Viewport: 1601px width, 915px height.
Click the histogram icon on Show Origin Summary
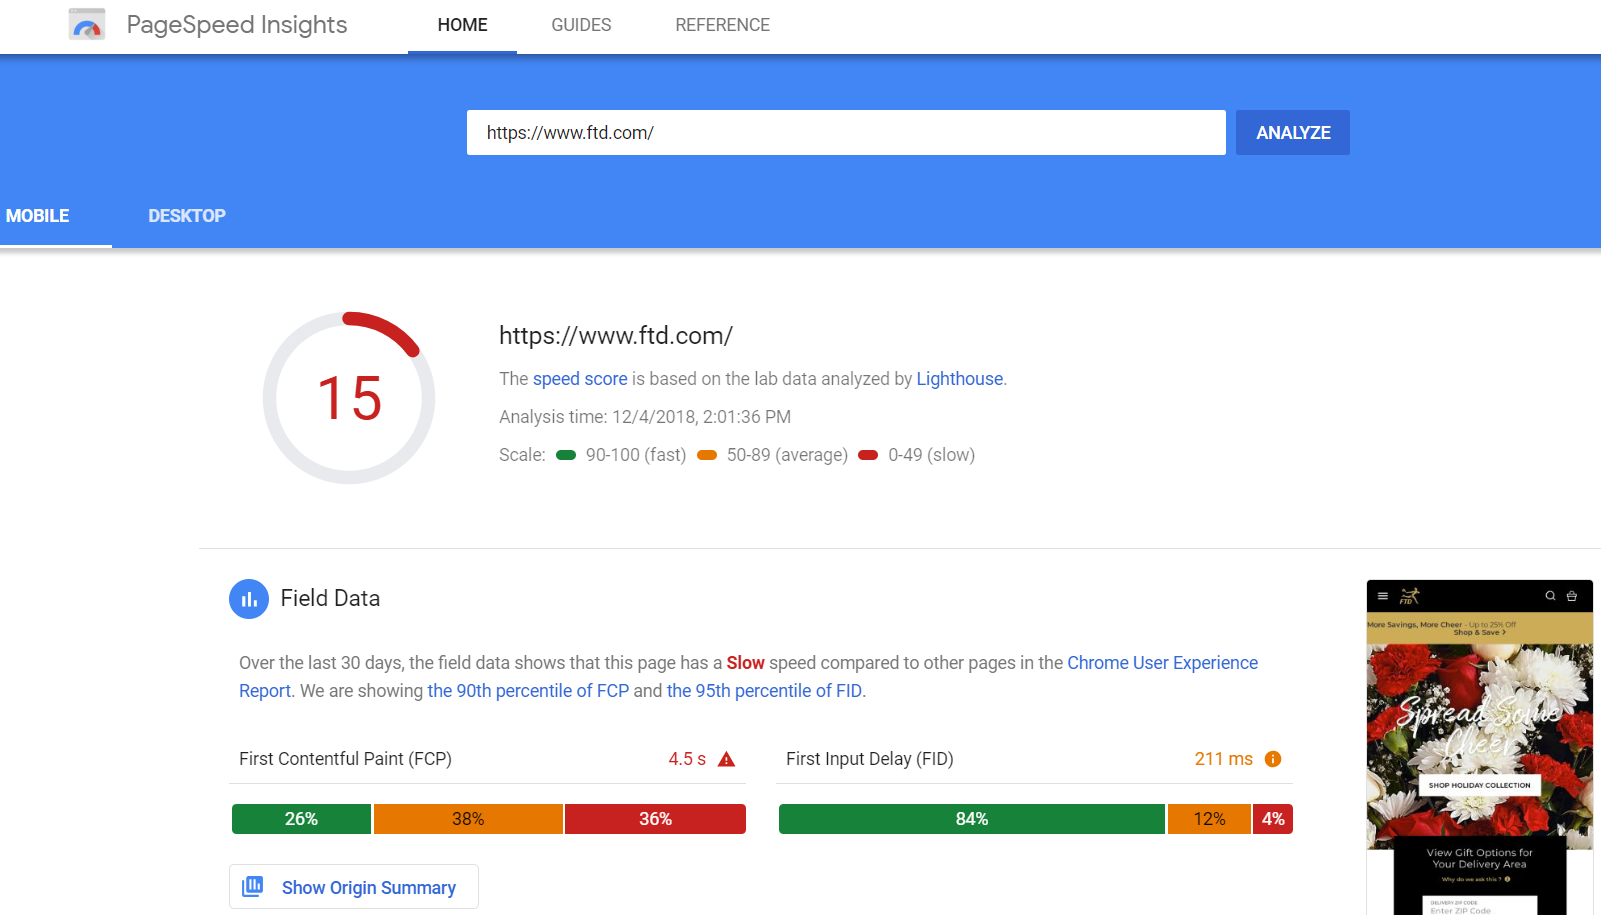pos(254,886)
